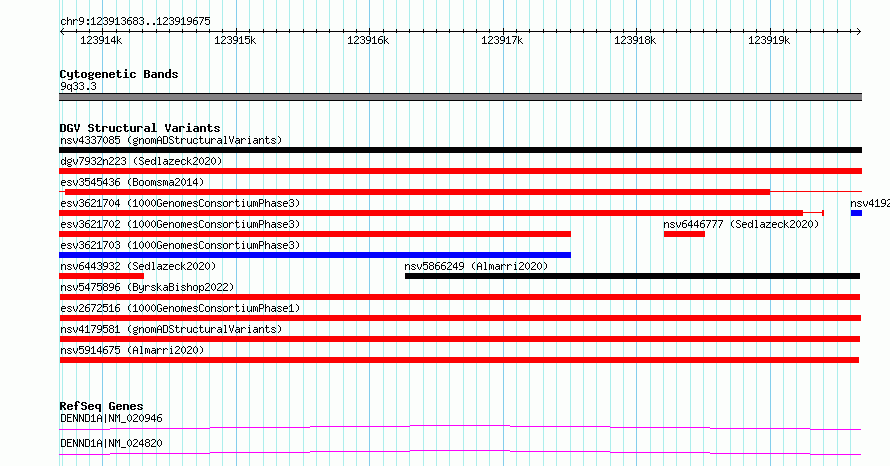Screen dimensions: 890x466
Task: Click label nsv6446777 (Sedlazeck2020)
Action: [741, 224]
